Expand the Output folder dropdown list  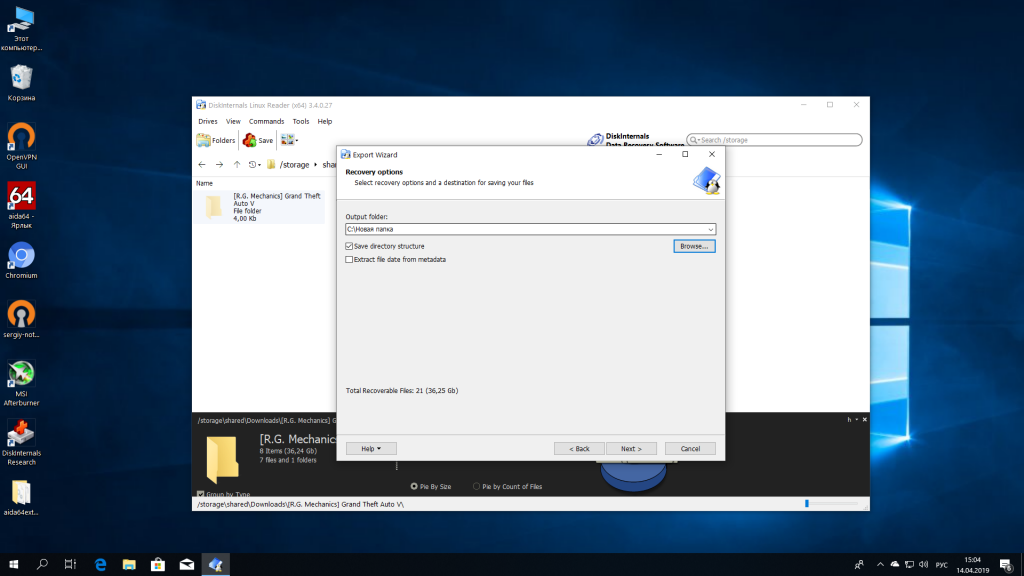(710, 229)
